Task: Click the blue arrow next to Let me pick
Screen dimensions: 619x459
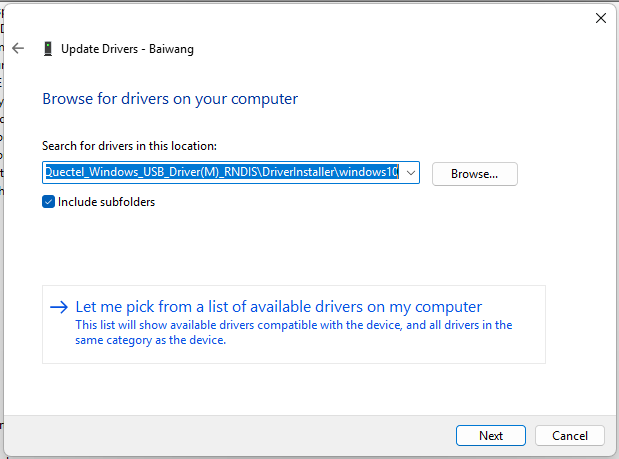Action: (x=59, y=307)
